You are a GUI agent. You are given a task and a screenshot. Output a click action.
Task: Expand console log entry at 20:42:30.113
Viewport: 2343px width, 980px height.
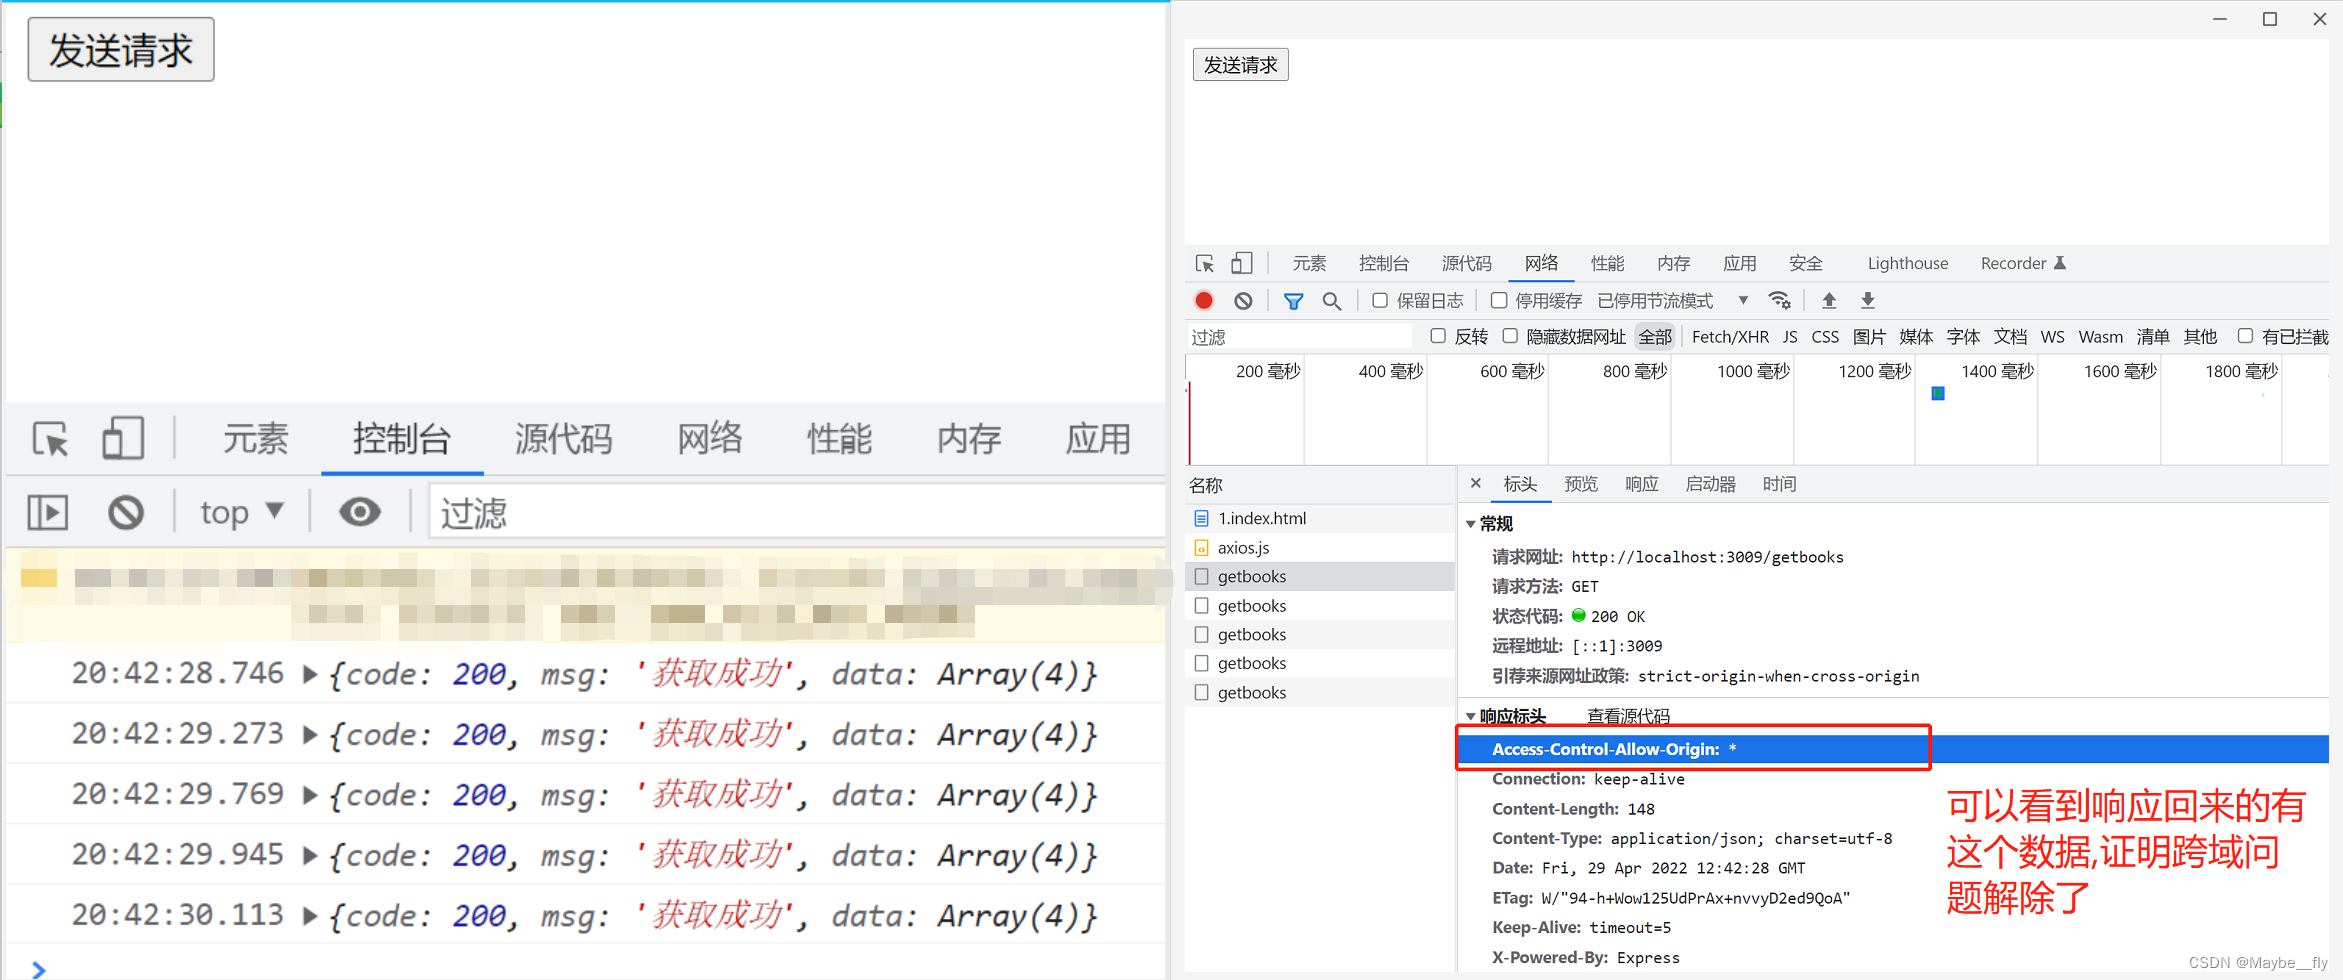pos(310,916)
